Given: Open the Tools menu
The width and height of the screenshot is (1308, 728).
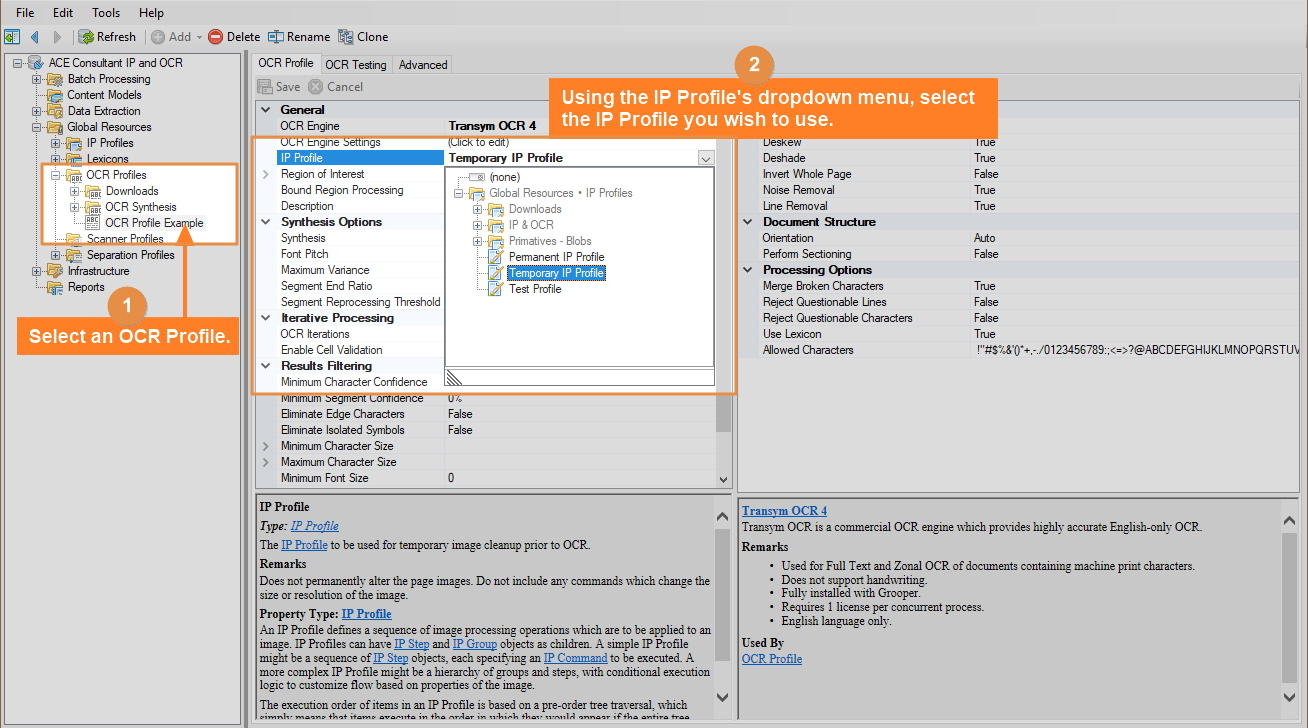Looking at the screenshot, I should [x=106, y=13].
